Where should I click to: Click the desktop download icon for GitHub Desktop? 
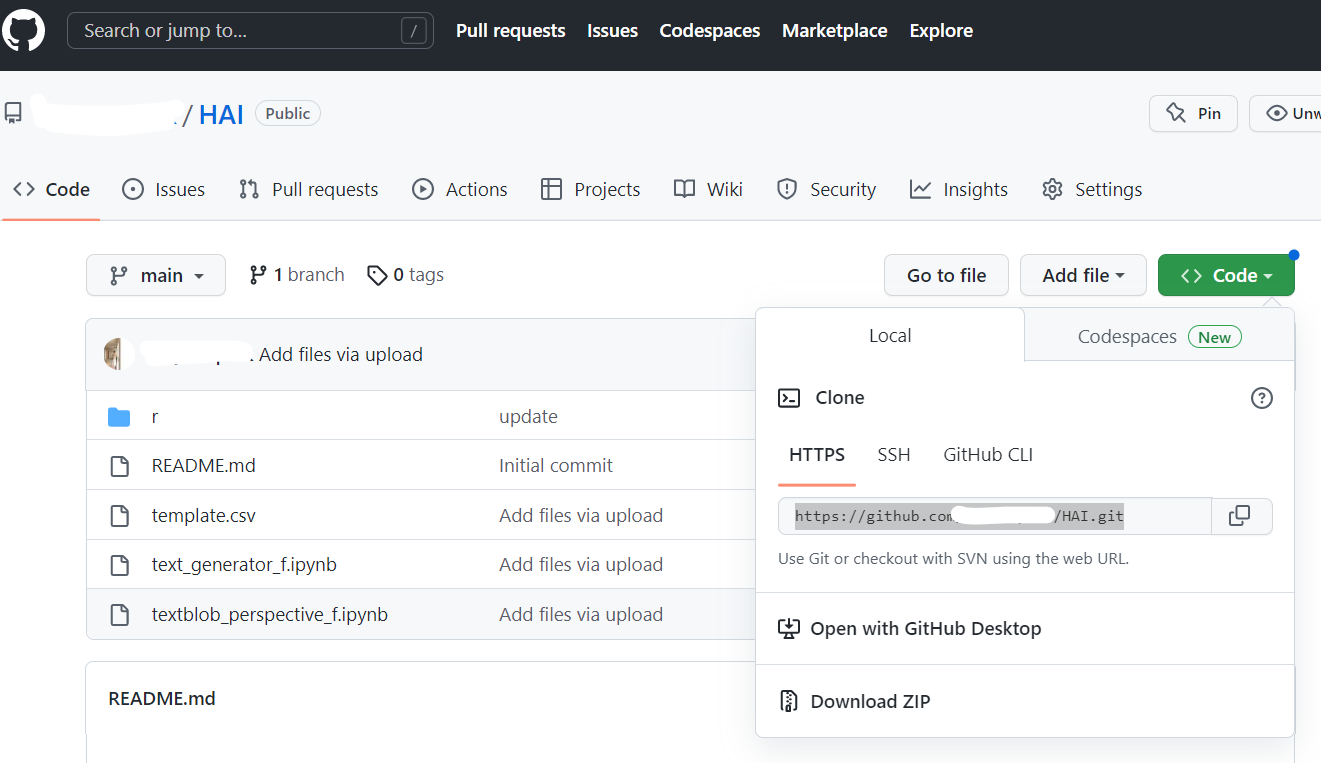coord(789,629)
